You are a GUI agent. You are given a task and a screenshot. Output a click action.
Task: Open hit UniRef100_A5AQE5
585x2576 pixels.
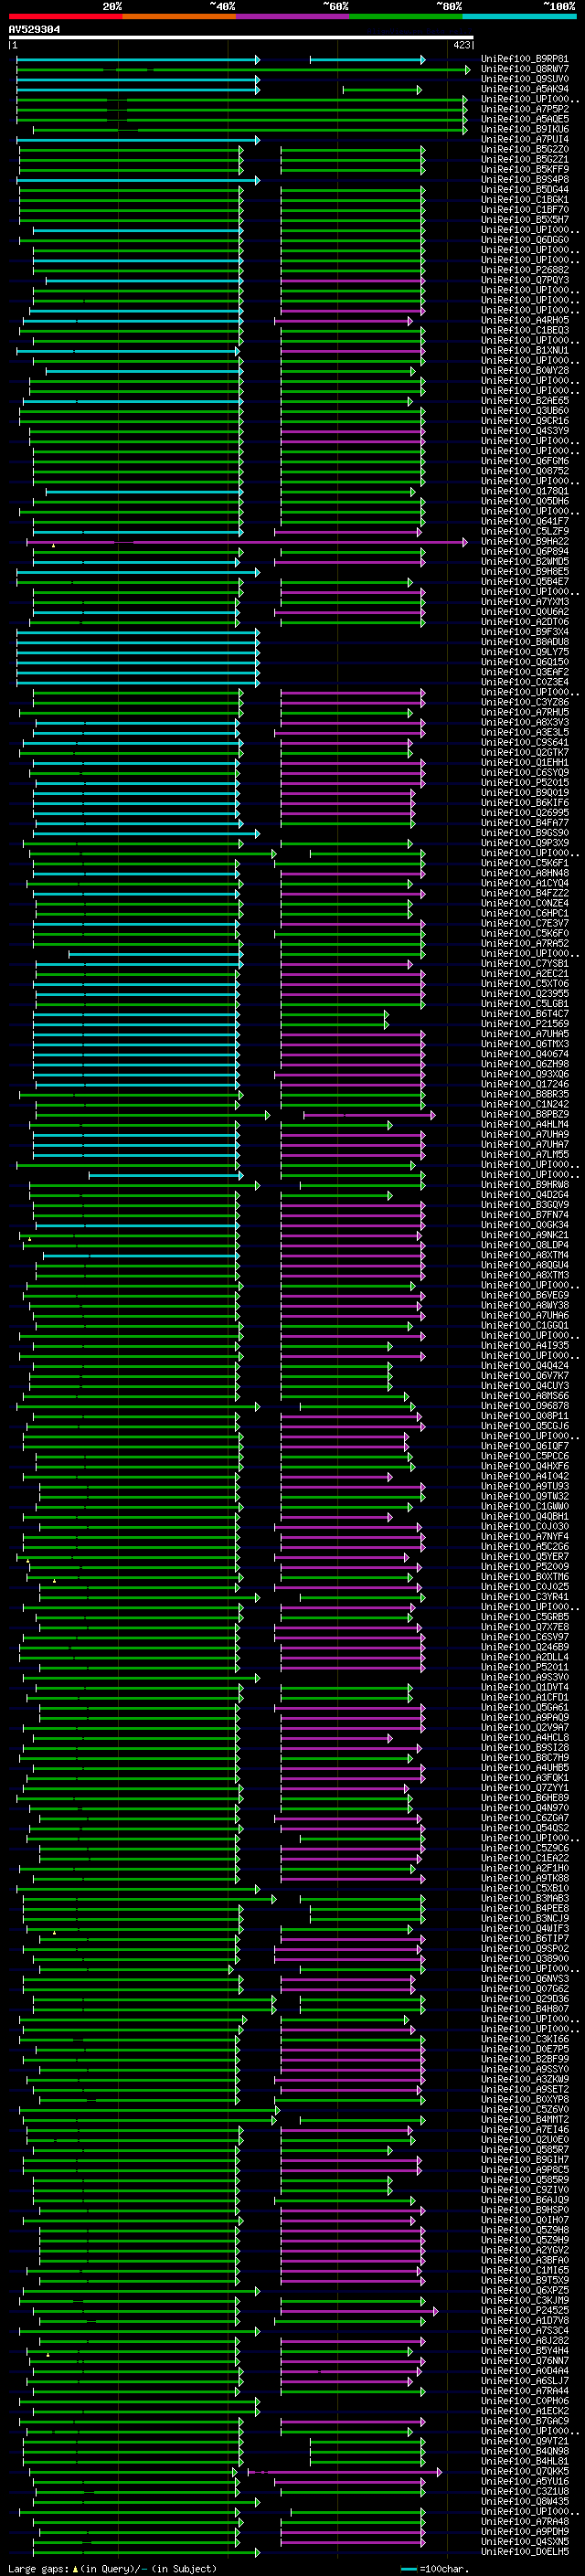point(524,120)
